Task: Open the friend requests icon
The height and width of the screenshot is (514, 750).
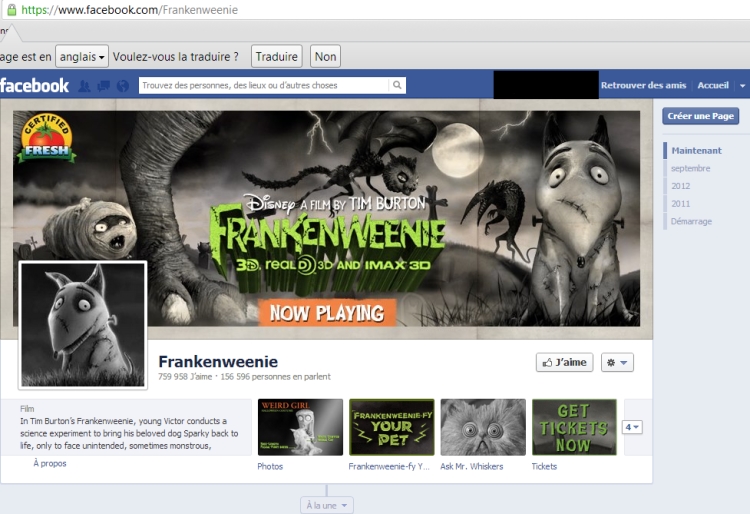Action: coord(84,86)
